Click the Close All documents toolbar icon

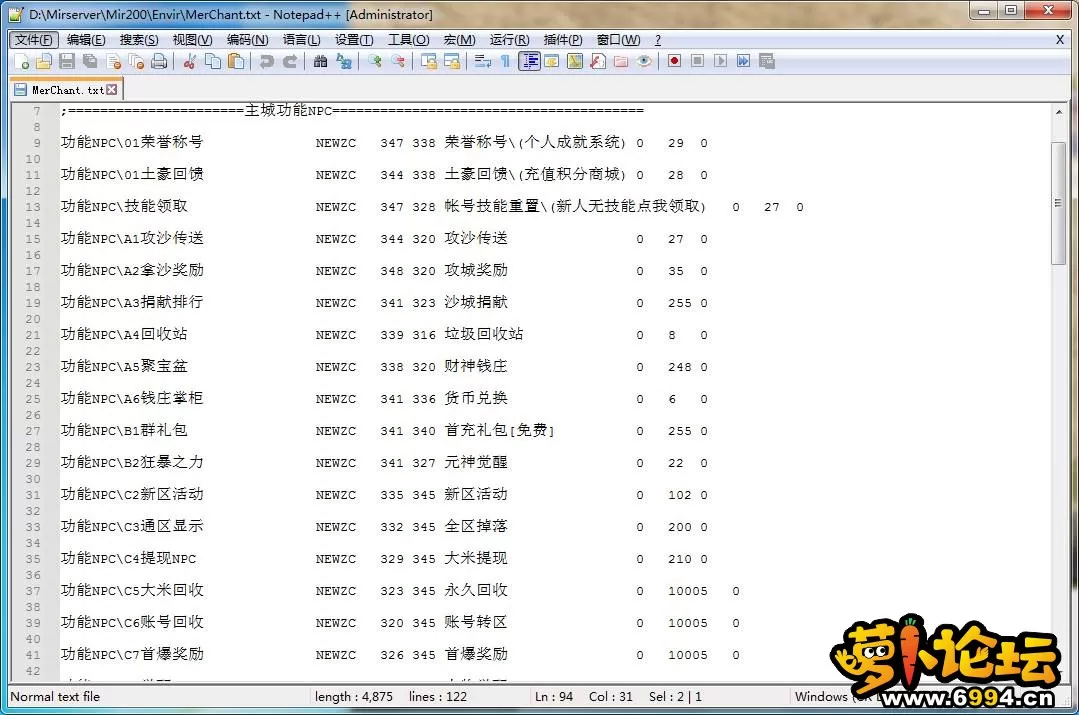point(136,62)
